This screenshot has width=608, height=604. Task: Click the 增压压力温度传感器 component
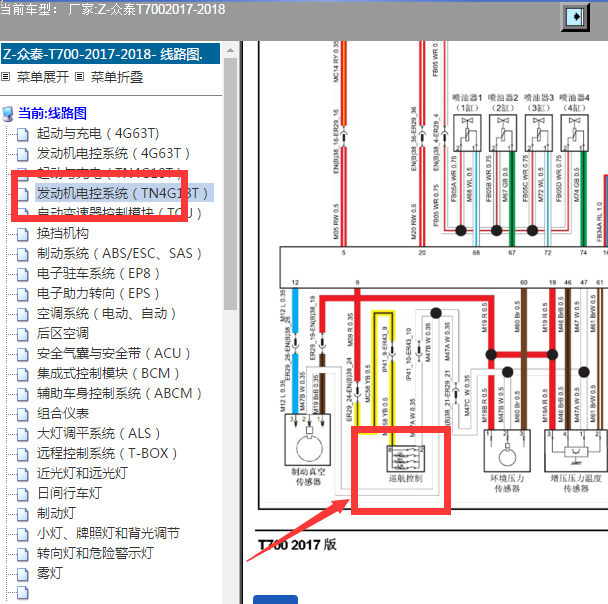[x=576, y=450]
